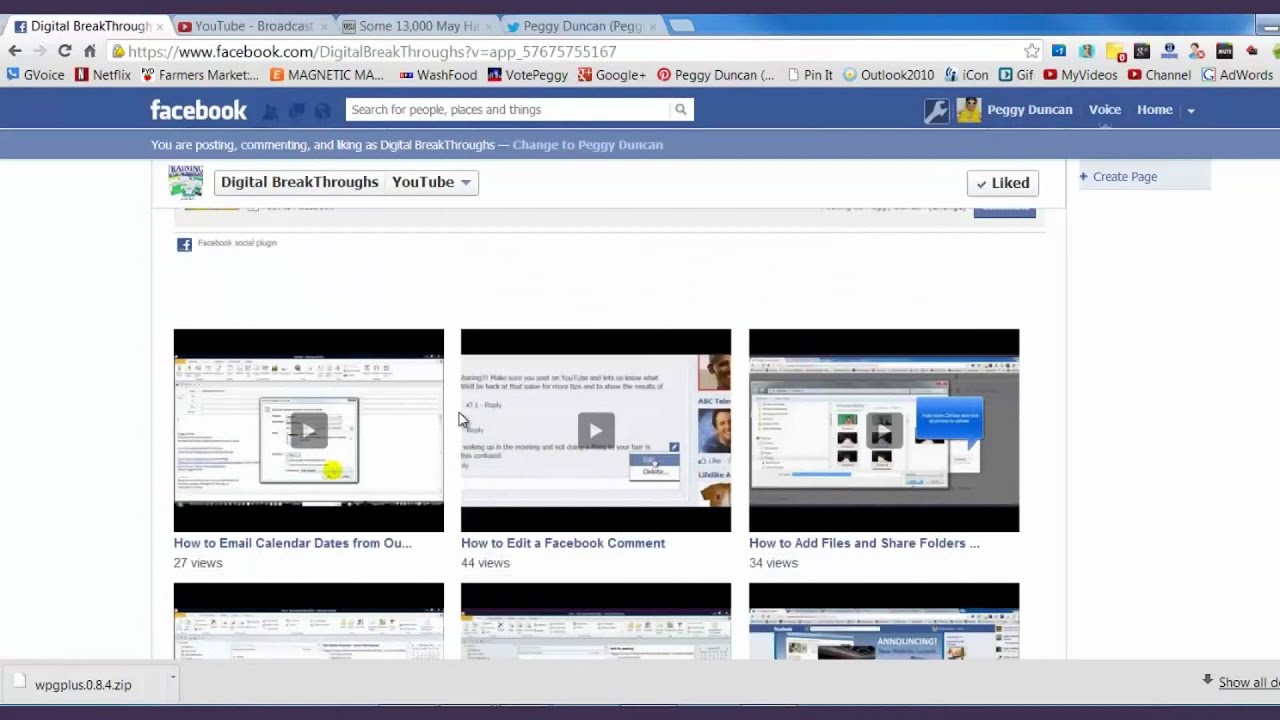Click the MUTE extension icon
Image resolution: width=1280 pixels, height=720 pixels.
tap(1224, 51)
